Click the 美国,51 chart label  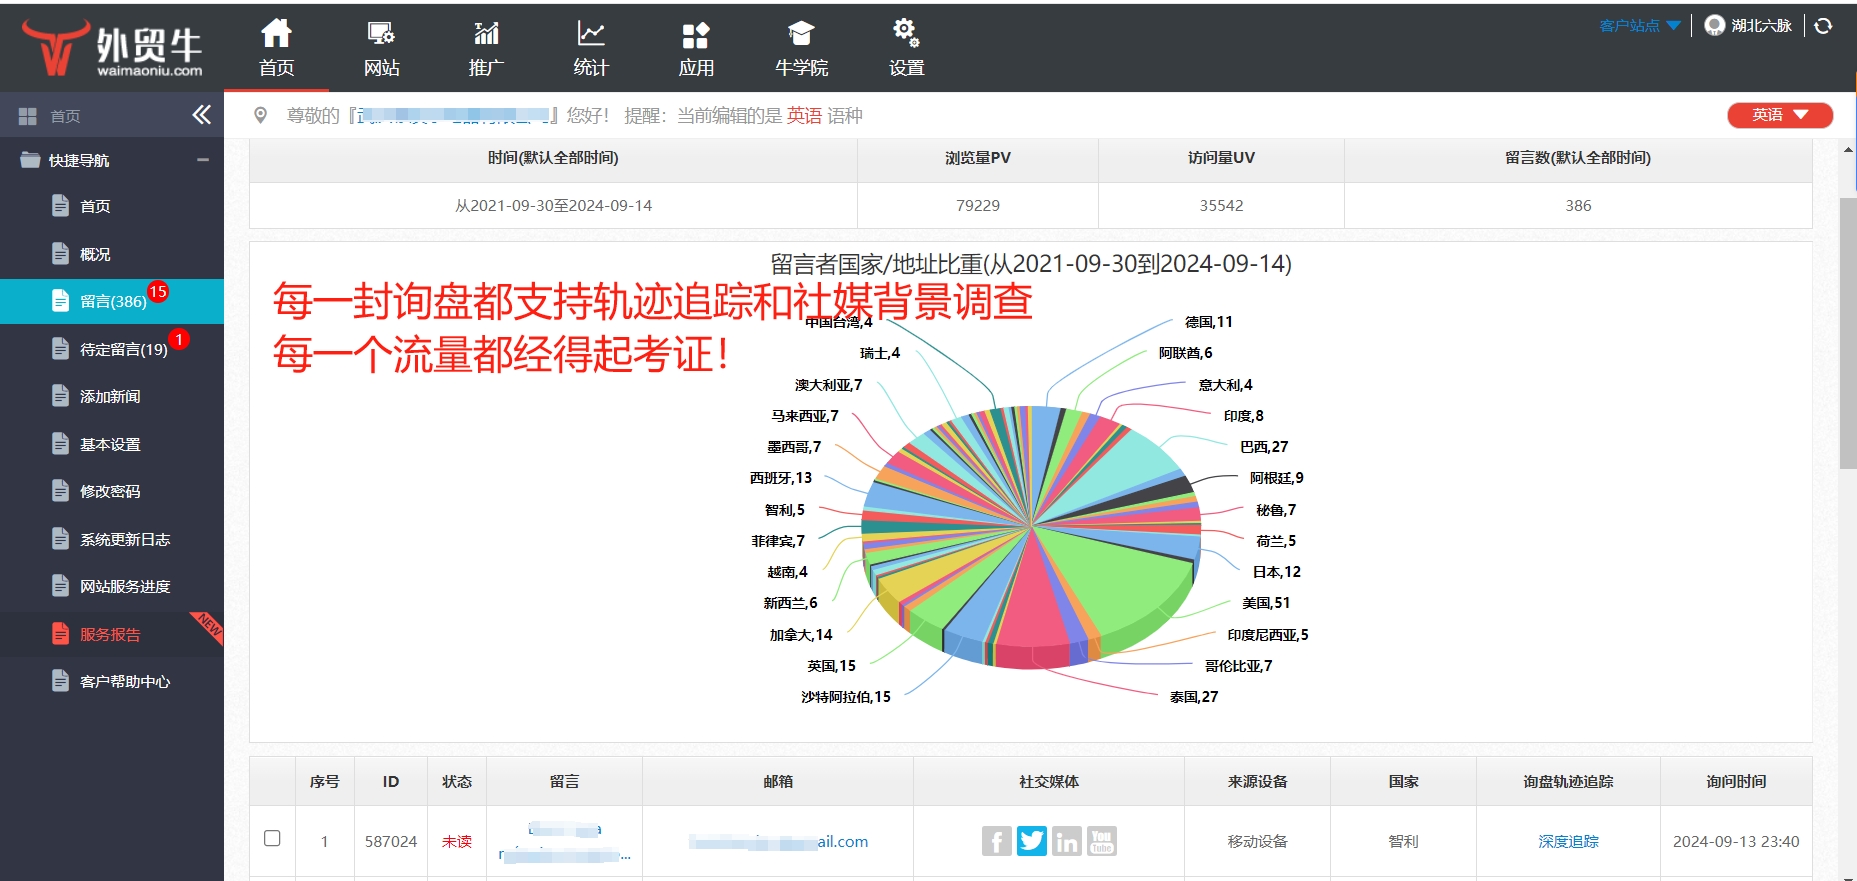(1266, 603)
